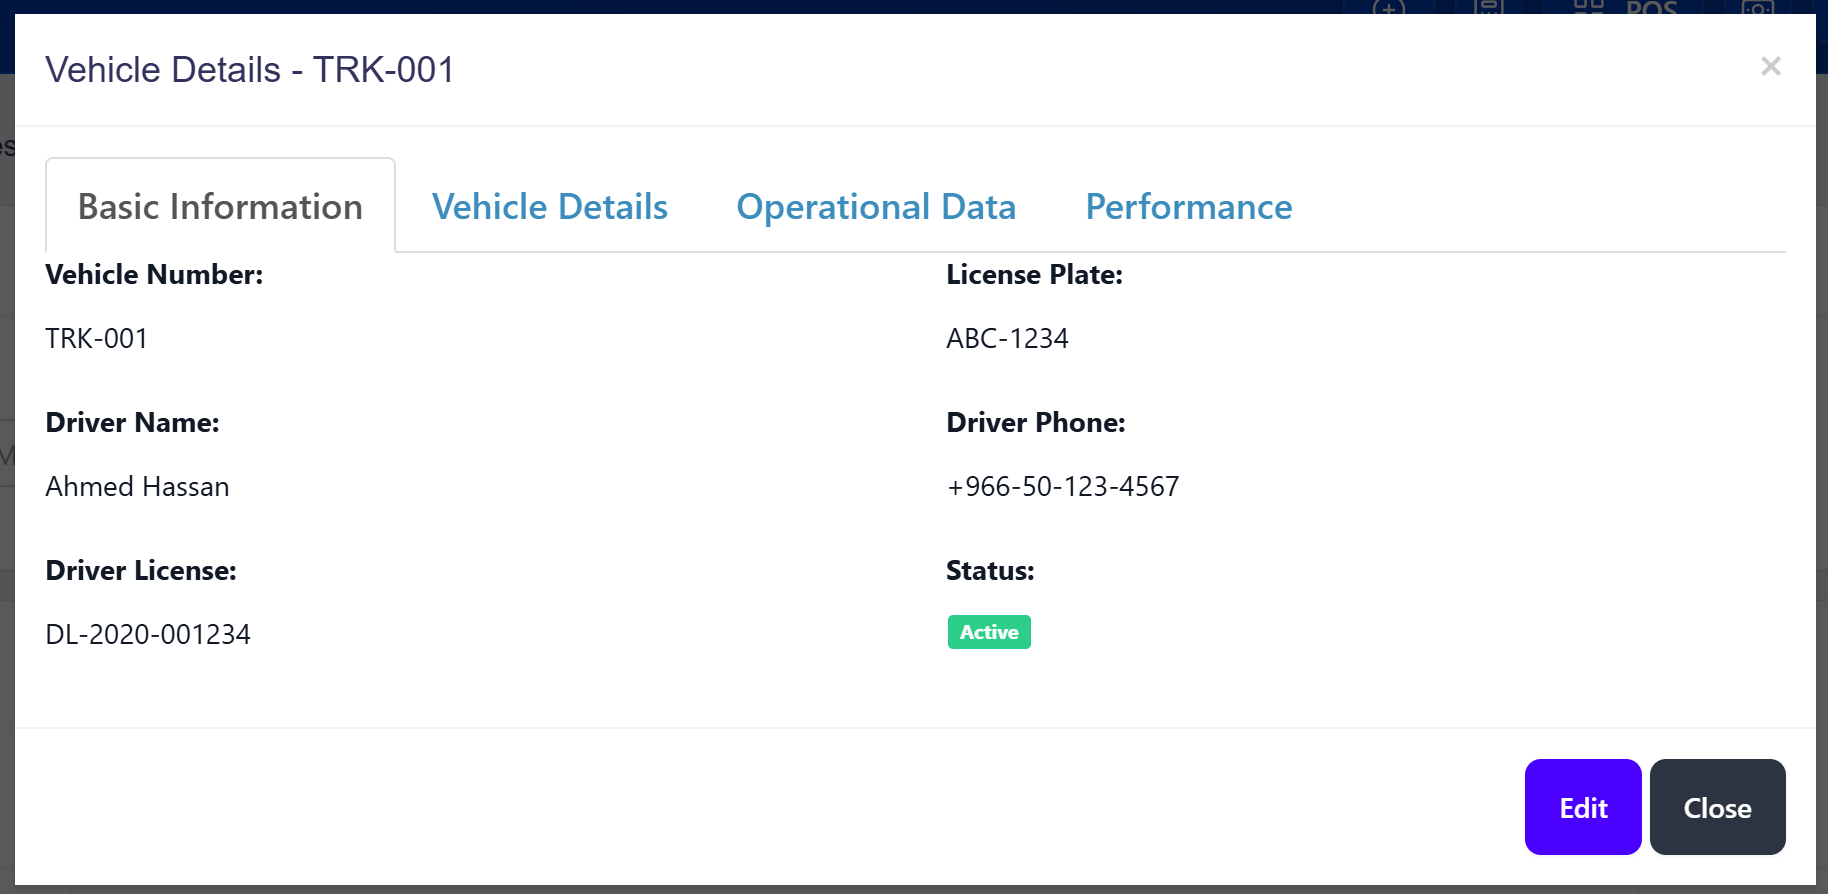Click the plus circle icon in top bar
Screen dimensions: 1828x894
click(x=1388, y=8)
